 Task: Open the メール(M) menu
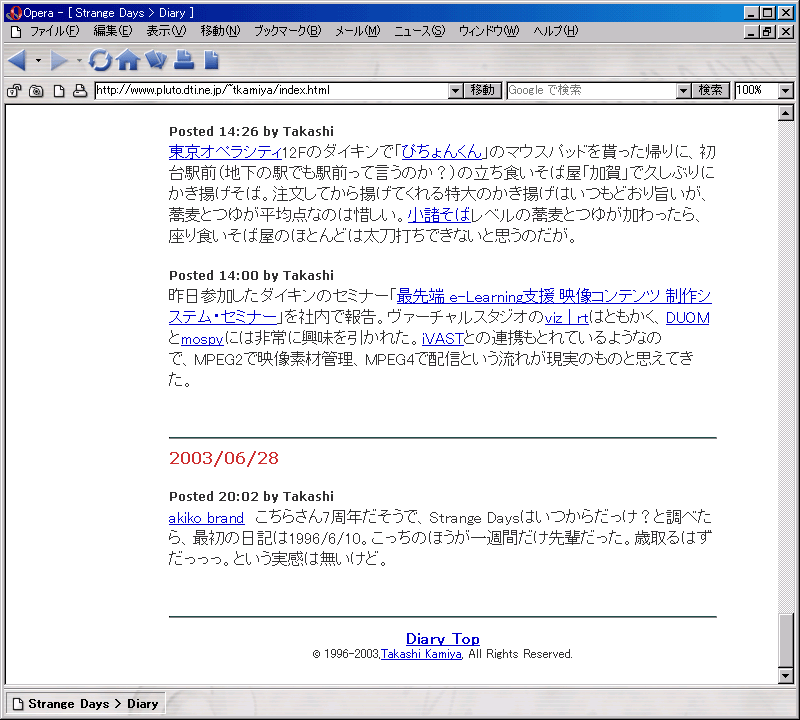[357, 31]
